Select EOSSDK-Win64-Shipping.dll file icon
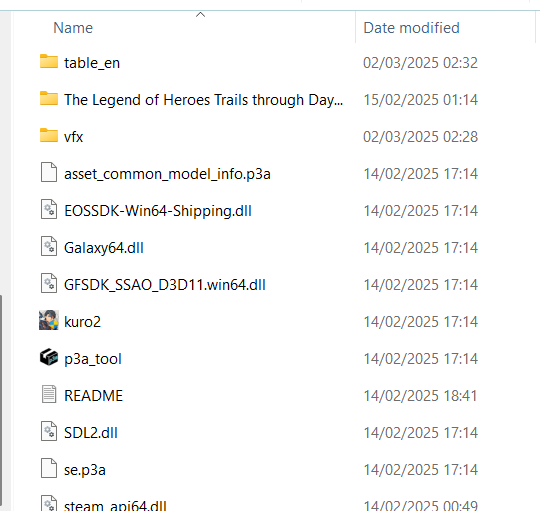This screenshot has width=540, height=511. (49, 209)
